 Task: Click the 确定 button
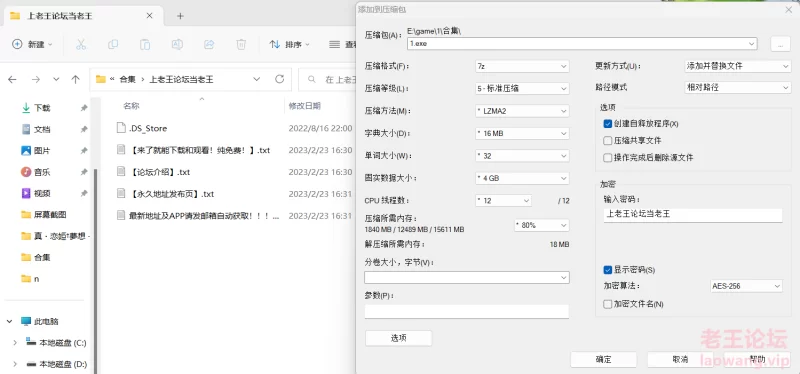point(603,359)
